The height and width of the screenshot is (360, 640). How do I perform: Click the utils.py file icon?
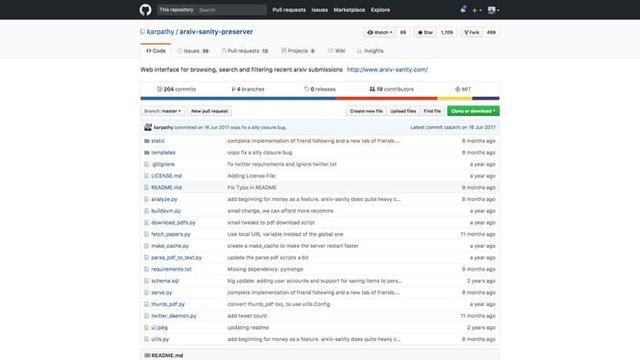click(147, 340)
